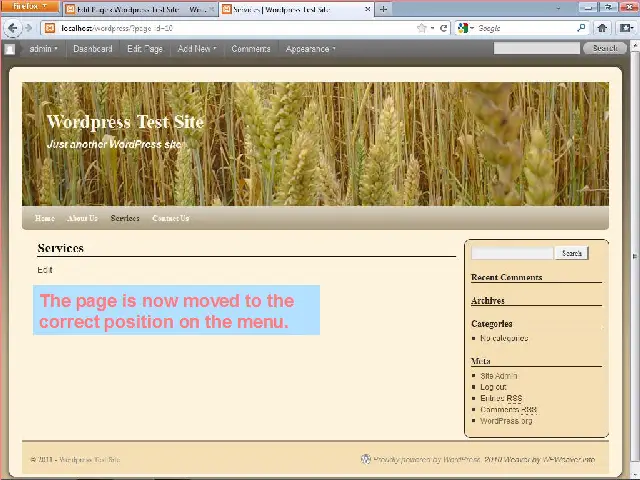Open Dashboard from the admin bar
This screenshot has height=480, width=640.
click(93, 49)
